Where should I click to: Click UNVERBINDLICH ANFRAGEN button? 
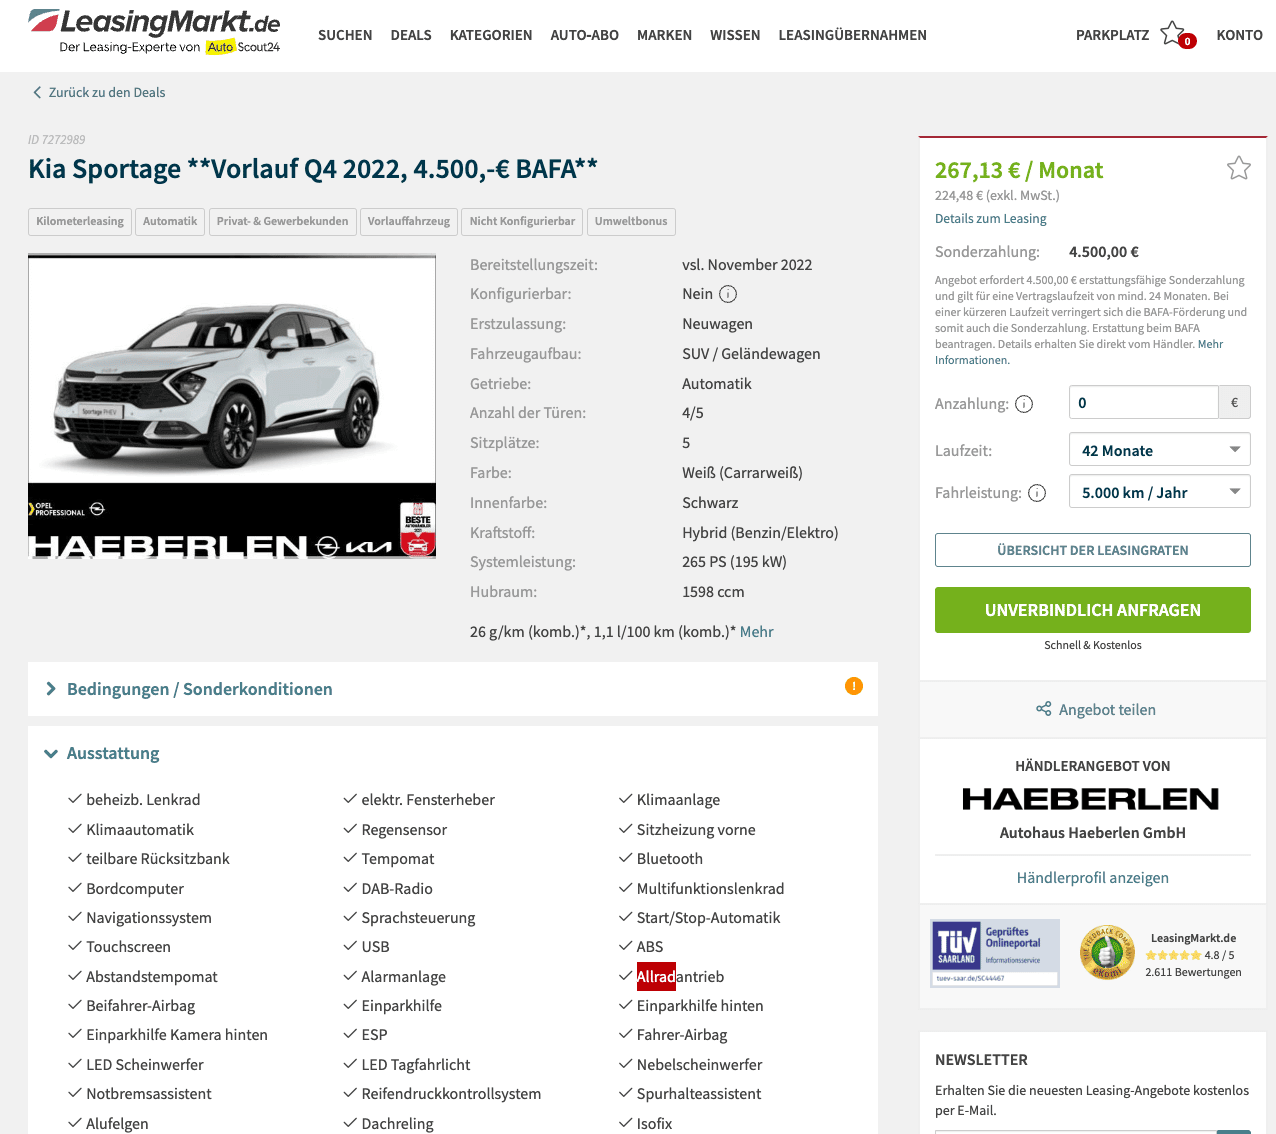pyautogui.click(x=1093, y=610)
